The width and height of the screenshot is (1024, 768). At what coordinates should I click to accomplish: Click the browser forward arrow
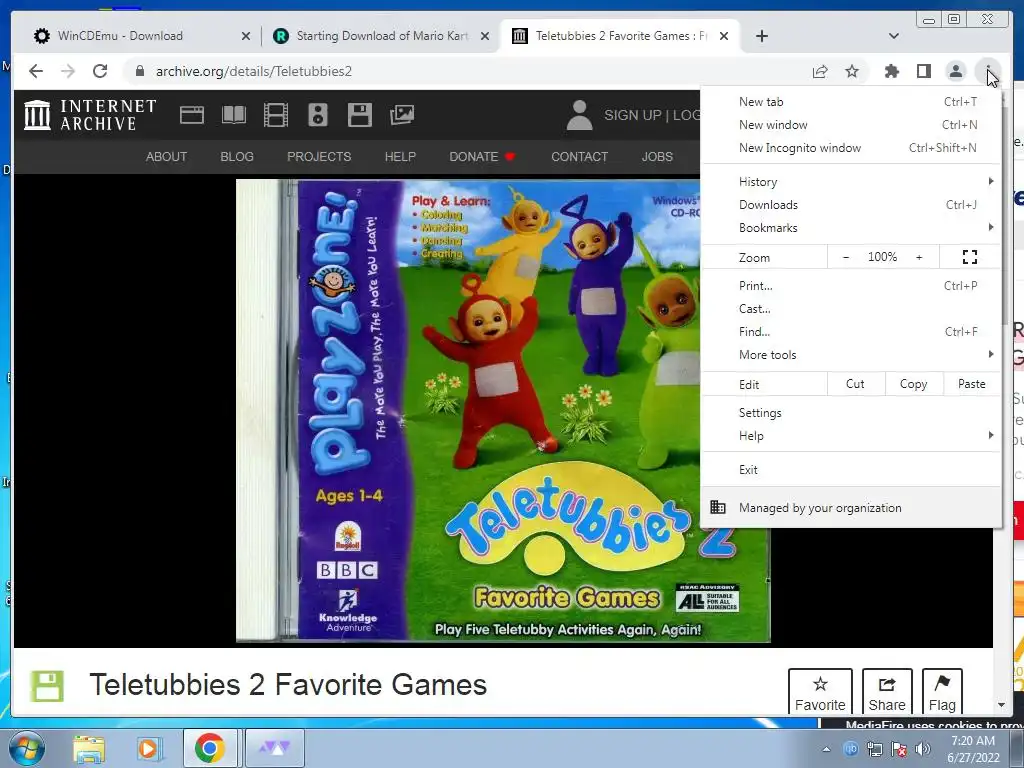[68, 71]
